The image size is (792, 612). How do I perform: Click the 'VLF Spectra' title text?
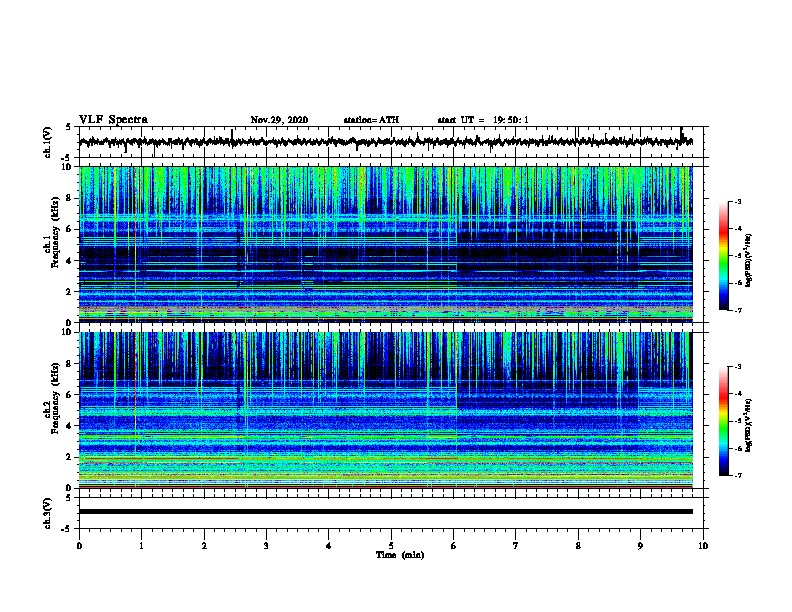113,120
